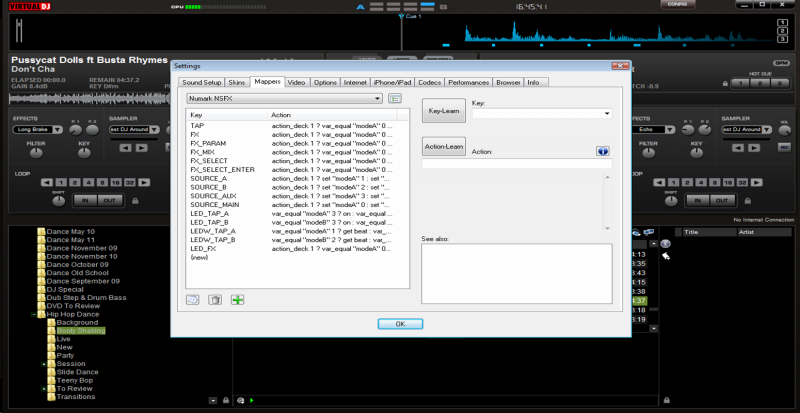The image size is (800, 413).
Task: Click the green plus add-mapping icon
Action: (237, 300)
